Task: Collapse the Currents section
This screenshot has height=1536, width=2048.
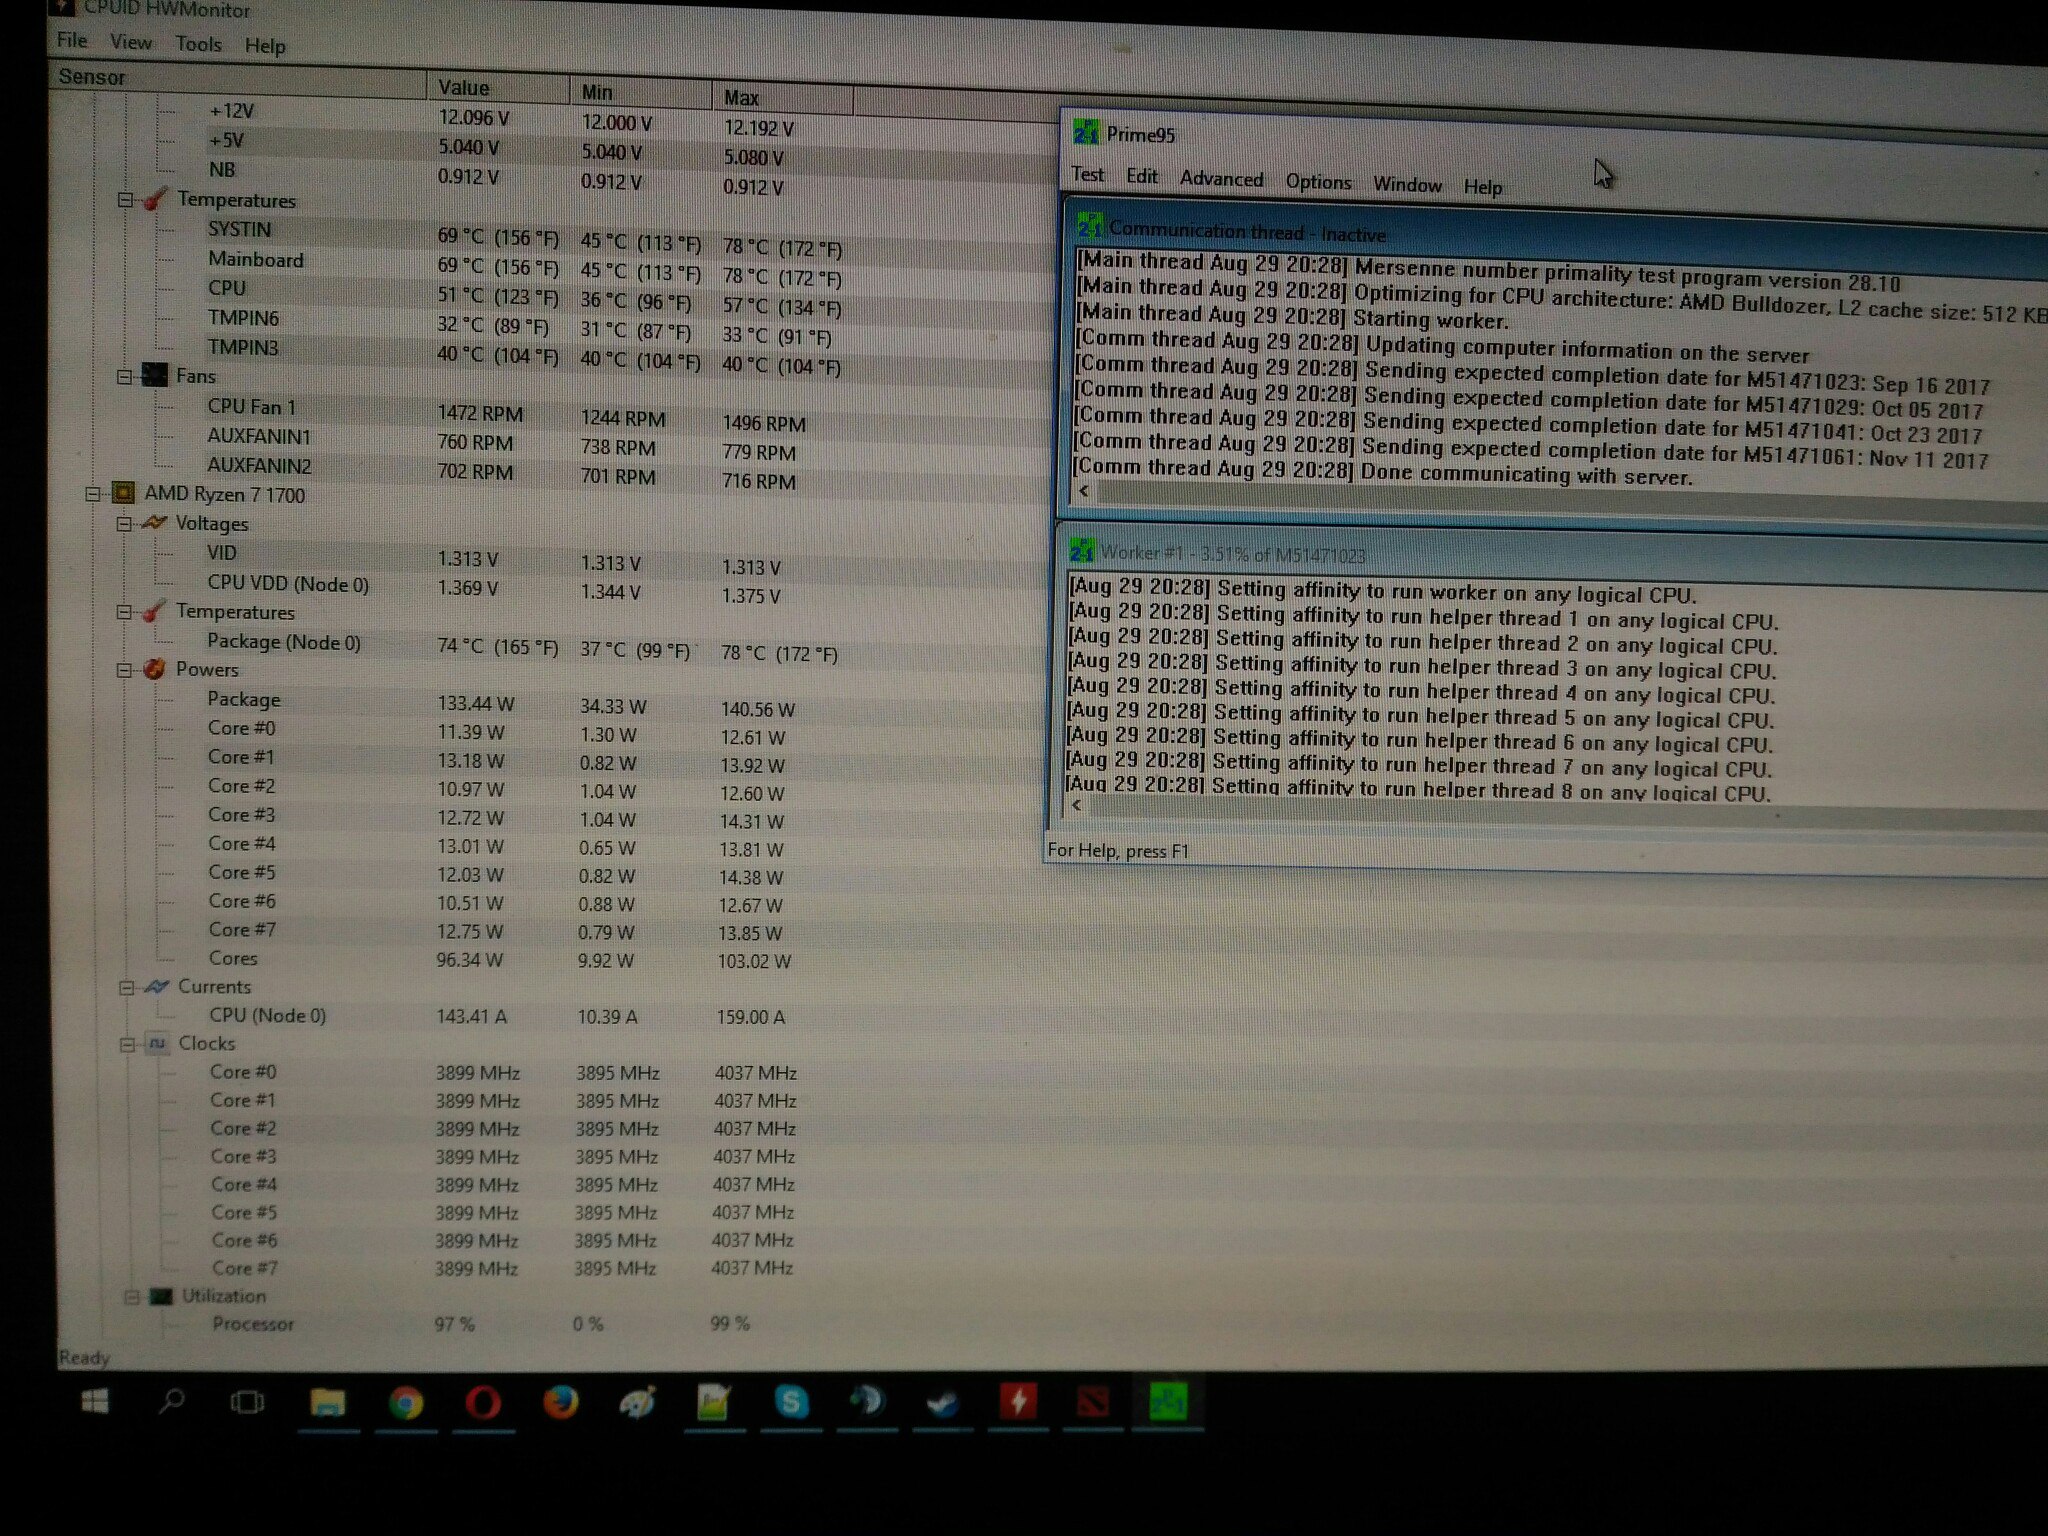Action: (x=126, y=987)
